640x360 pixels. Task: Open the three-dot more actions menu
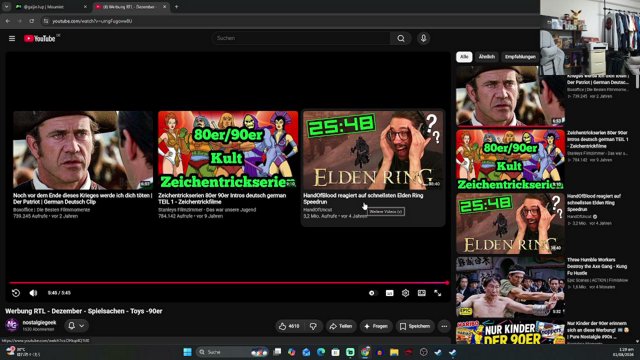pos(444,326)
